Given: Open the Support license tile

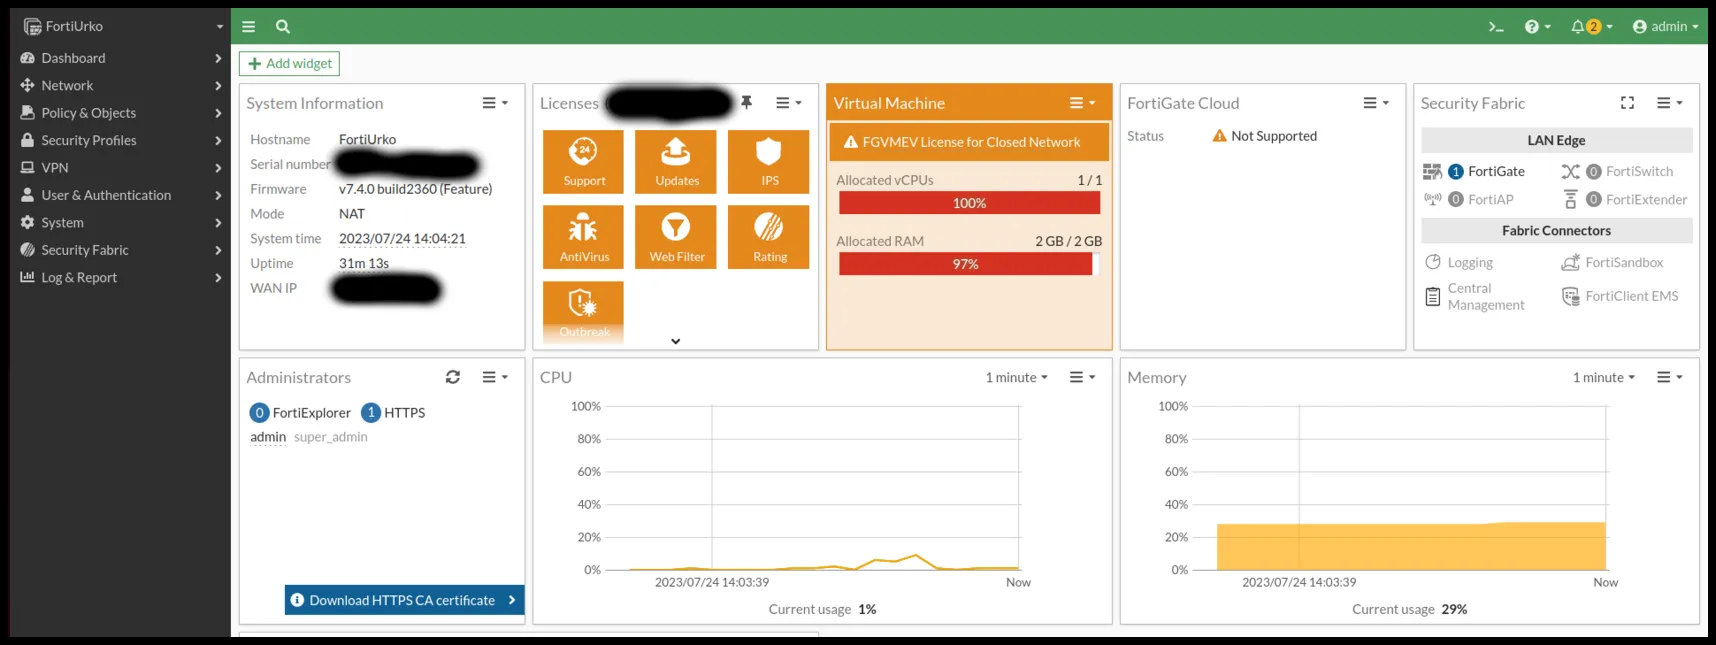Looking at the screenshot, I should pyautogui.click(x=583, y=162).
